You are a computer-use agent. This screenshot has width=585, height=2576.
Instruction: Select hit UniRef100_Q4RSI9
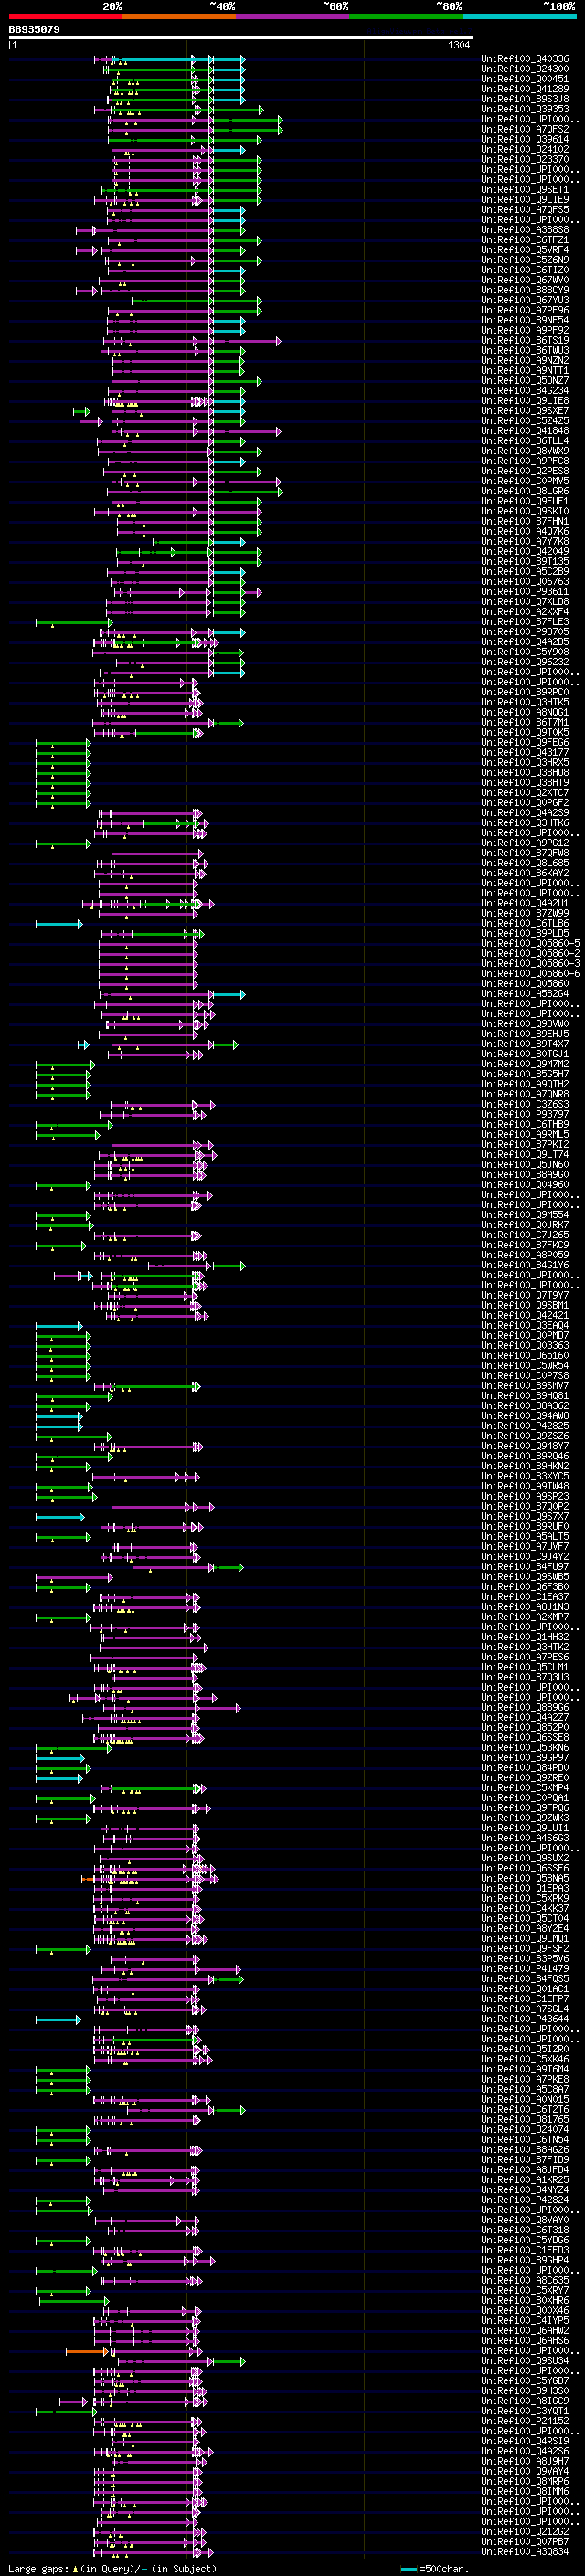(525, 2441)
